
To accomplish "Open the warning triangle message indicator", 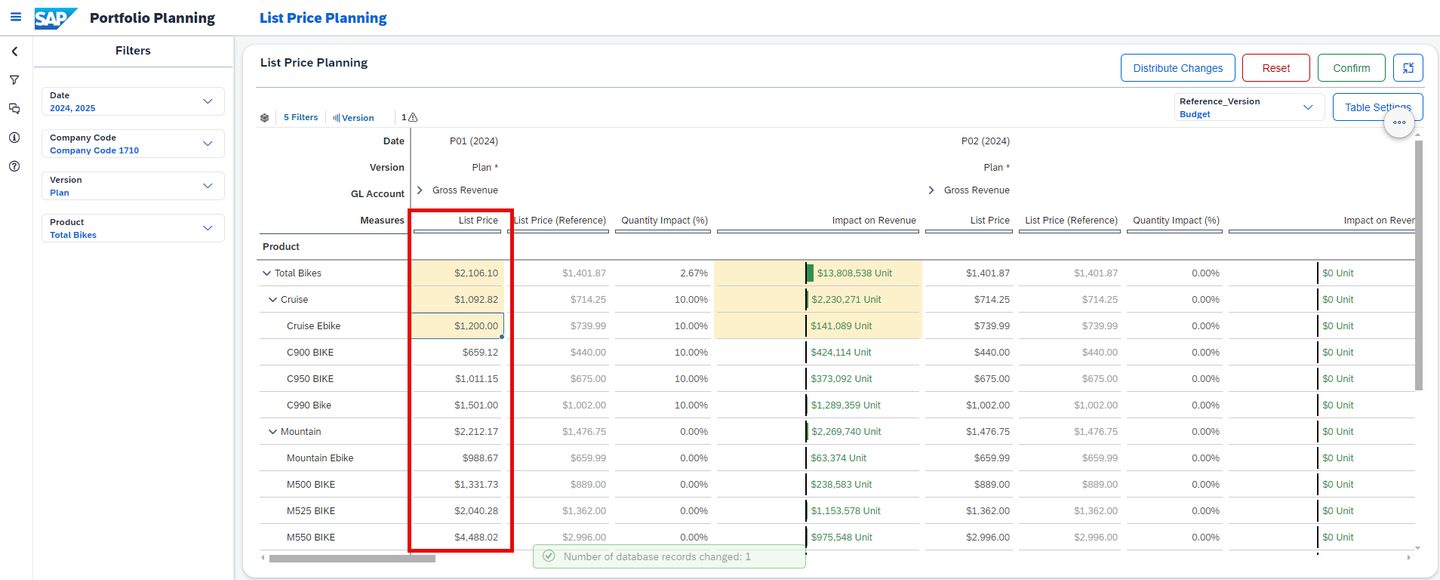I will pyautogui.click(x=413, y=117).
